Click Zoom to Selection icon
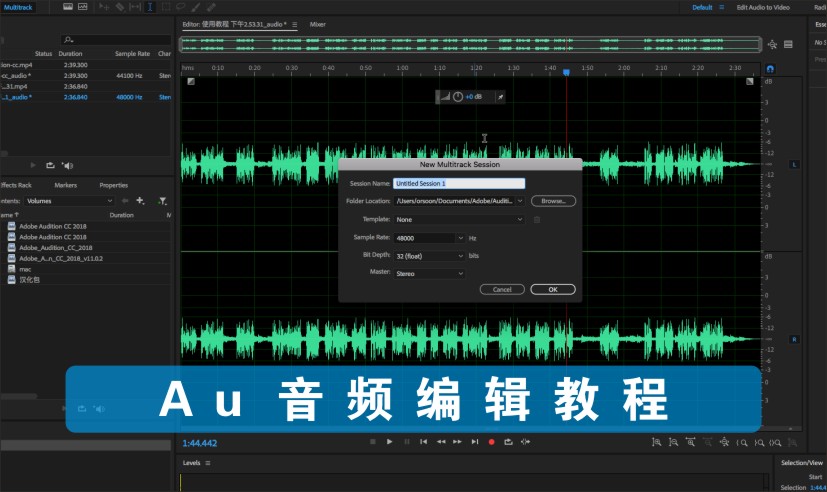This screenshot has width=827, height=492. pyautogui.click(x=775, y=443)
